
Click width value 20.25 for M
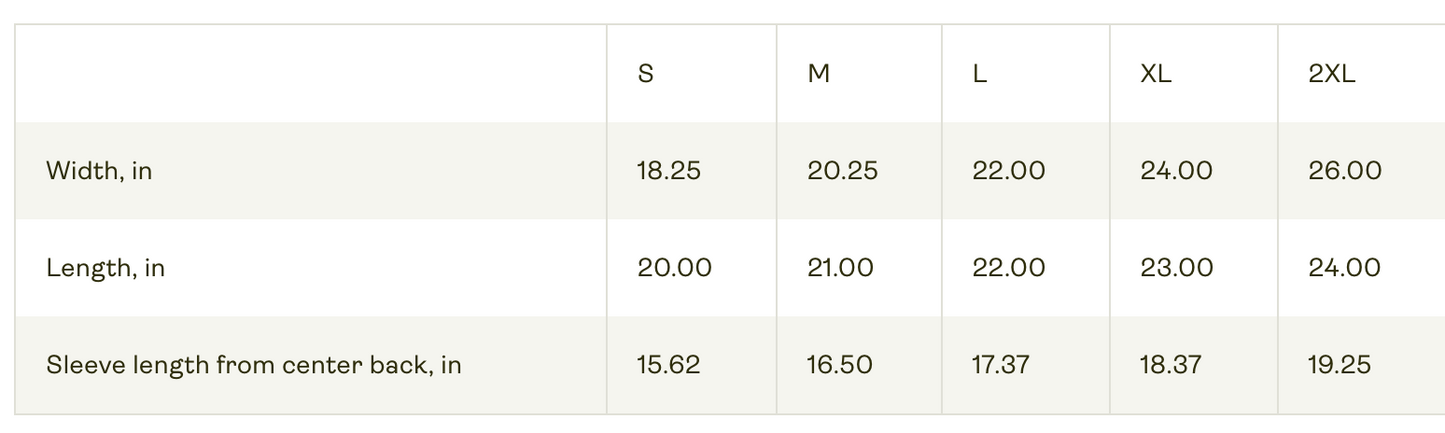tap(842, 171)
